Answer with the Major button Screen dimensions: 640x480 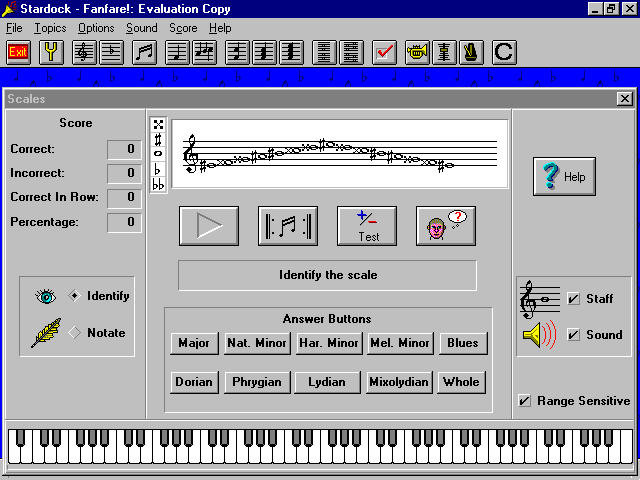pyautogui.click(x=194, y=343)
